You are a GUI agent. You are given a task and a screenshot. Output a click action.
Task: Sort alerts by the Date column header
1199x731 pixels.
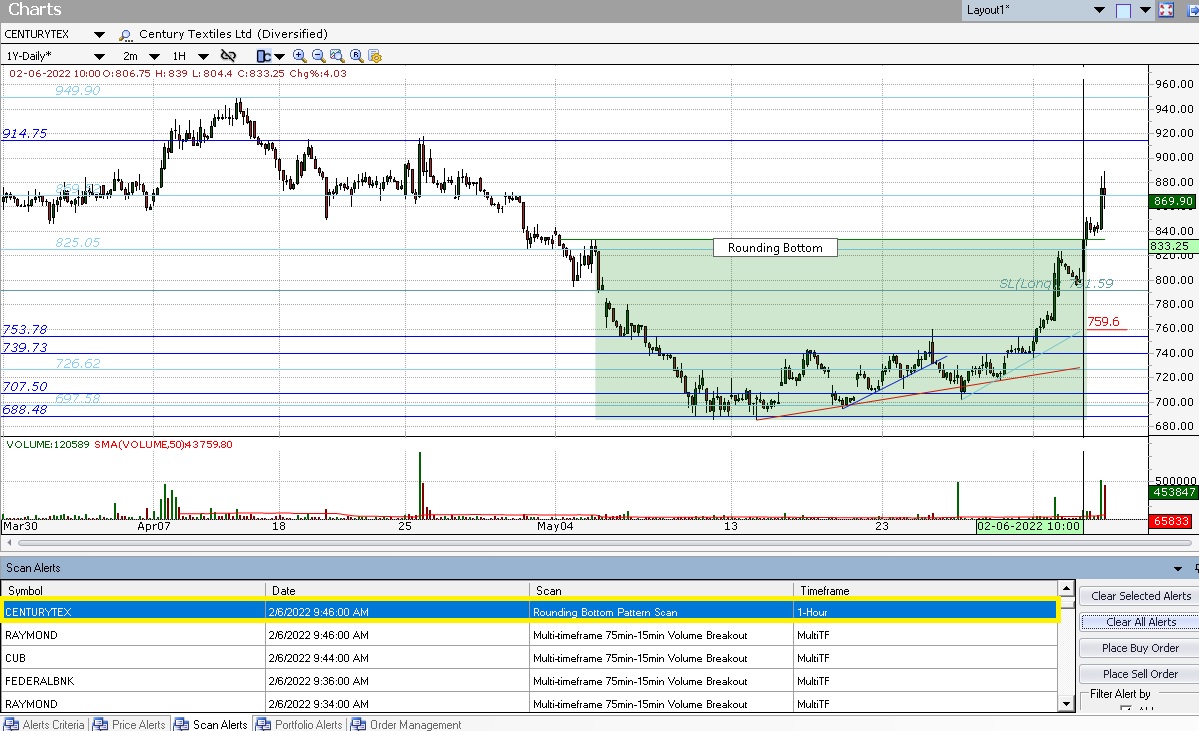(x=397, y=590)
